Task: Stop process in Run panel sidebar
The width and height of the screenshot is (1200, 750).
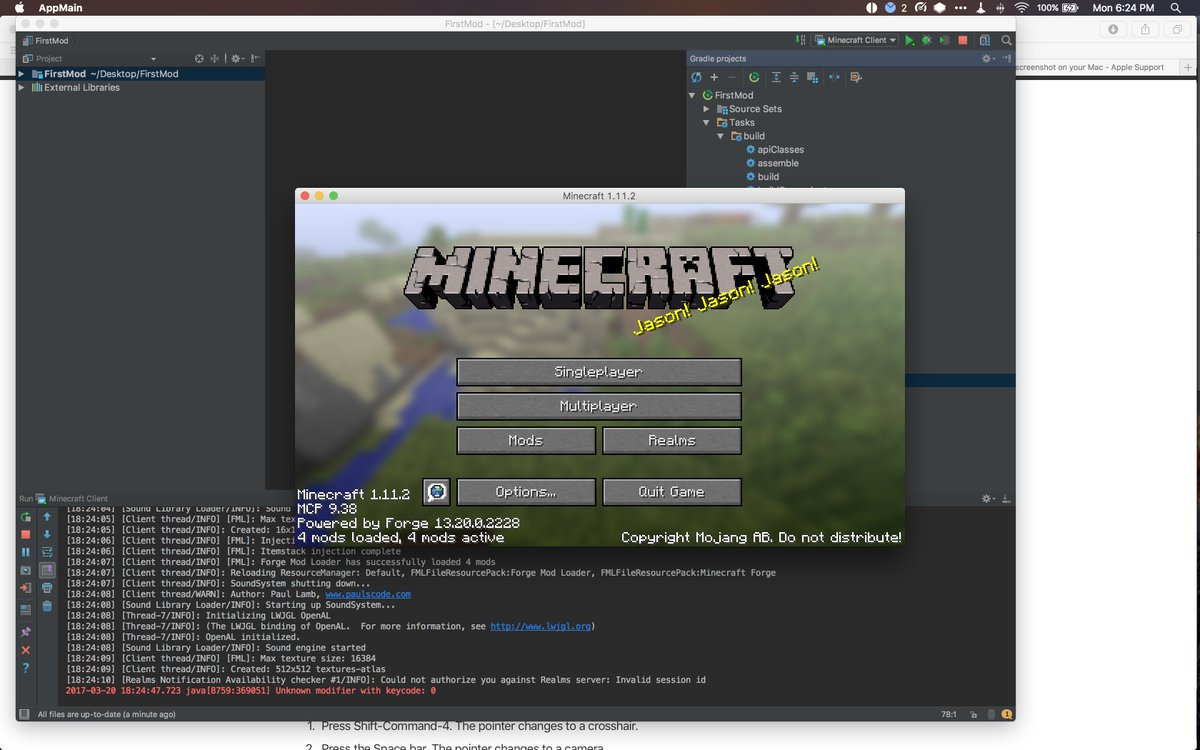Action: coord(25,534)
